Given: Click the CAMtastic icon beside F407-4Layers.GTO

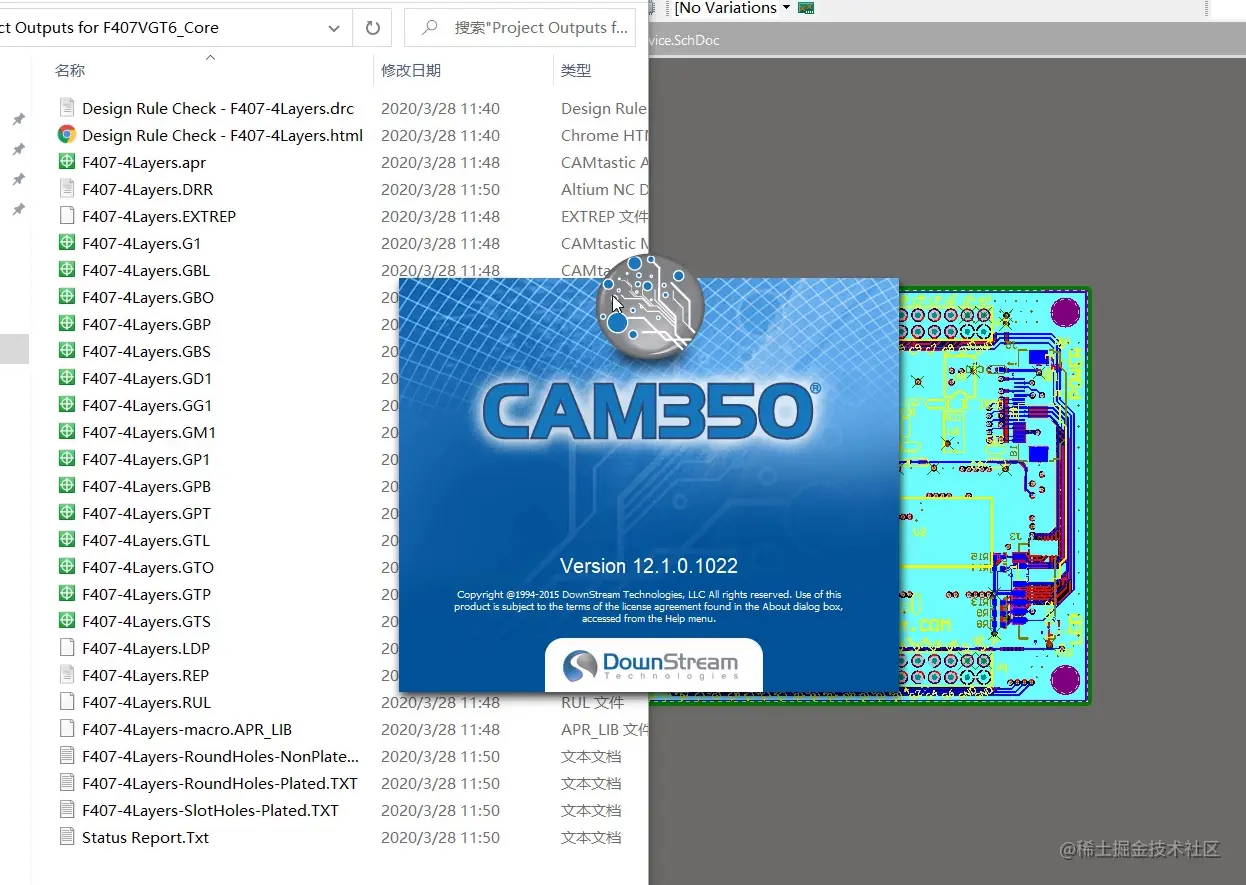Looking at the screenshot, I should (x=67, y=567).
